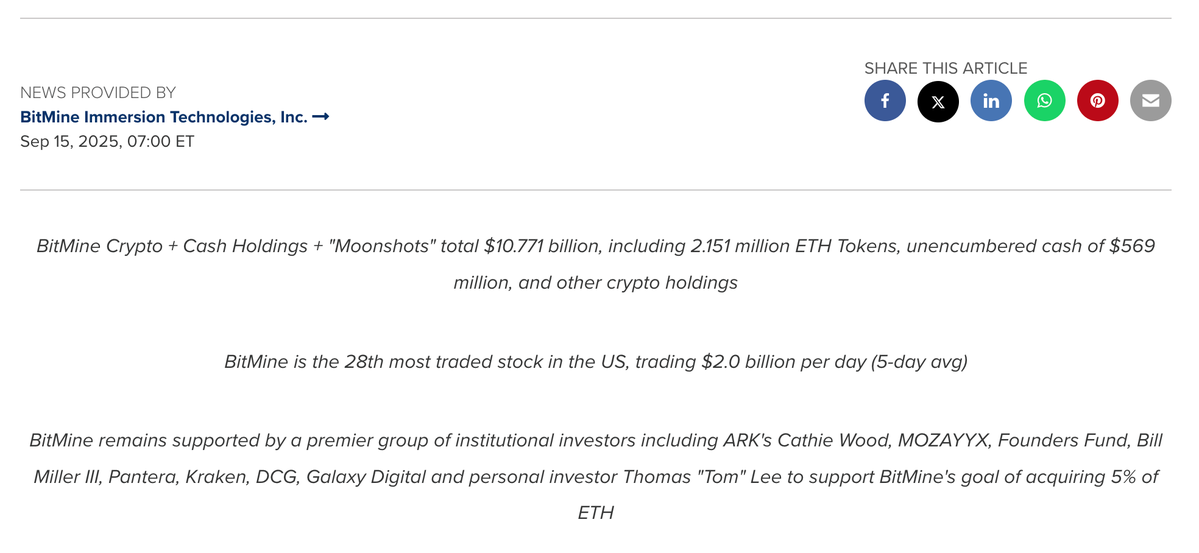This screenshot has width=1199, height=553.
Task: Share the article on LinkedIn
Action: pos(991,101)
